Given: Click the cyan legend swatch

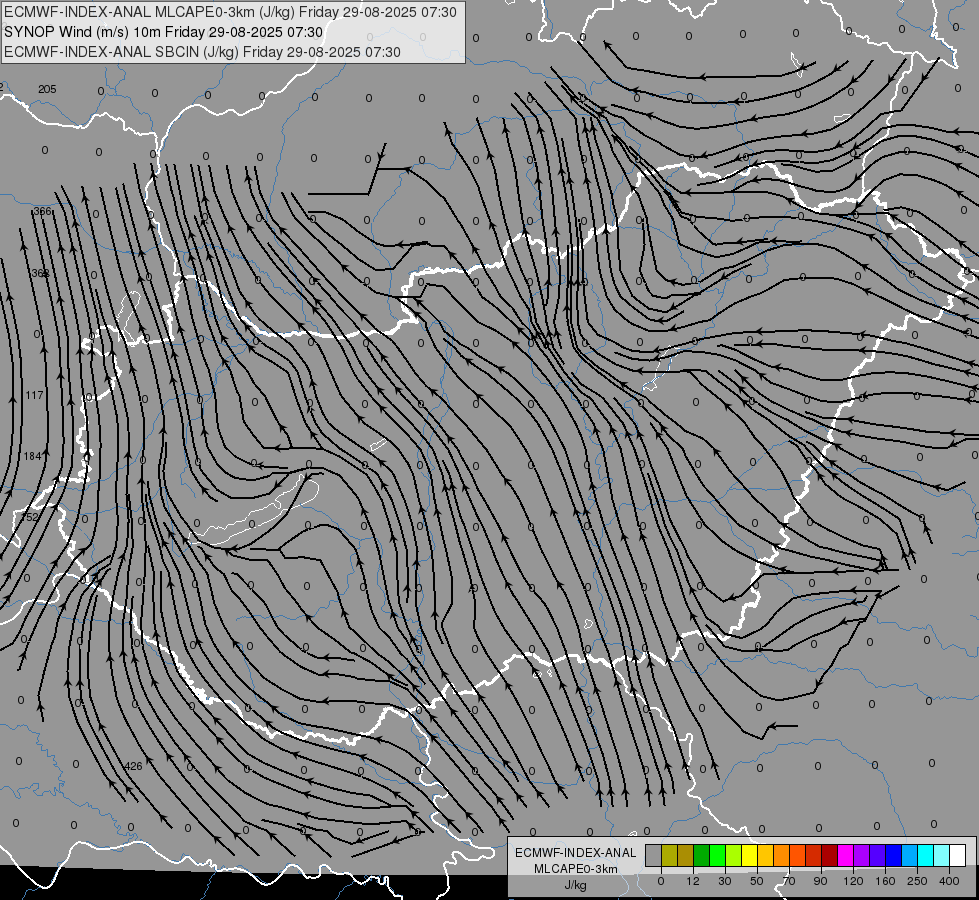Looking at the screenshot, I should [925, 855].
